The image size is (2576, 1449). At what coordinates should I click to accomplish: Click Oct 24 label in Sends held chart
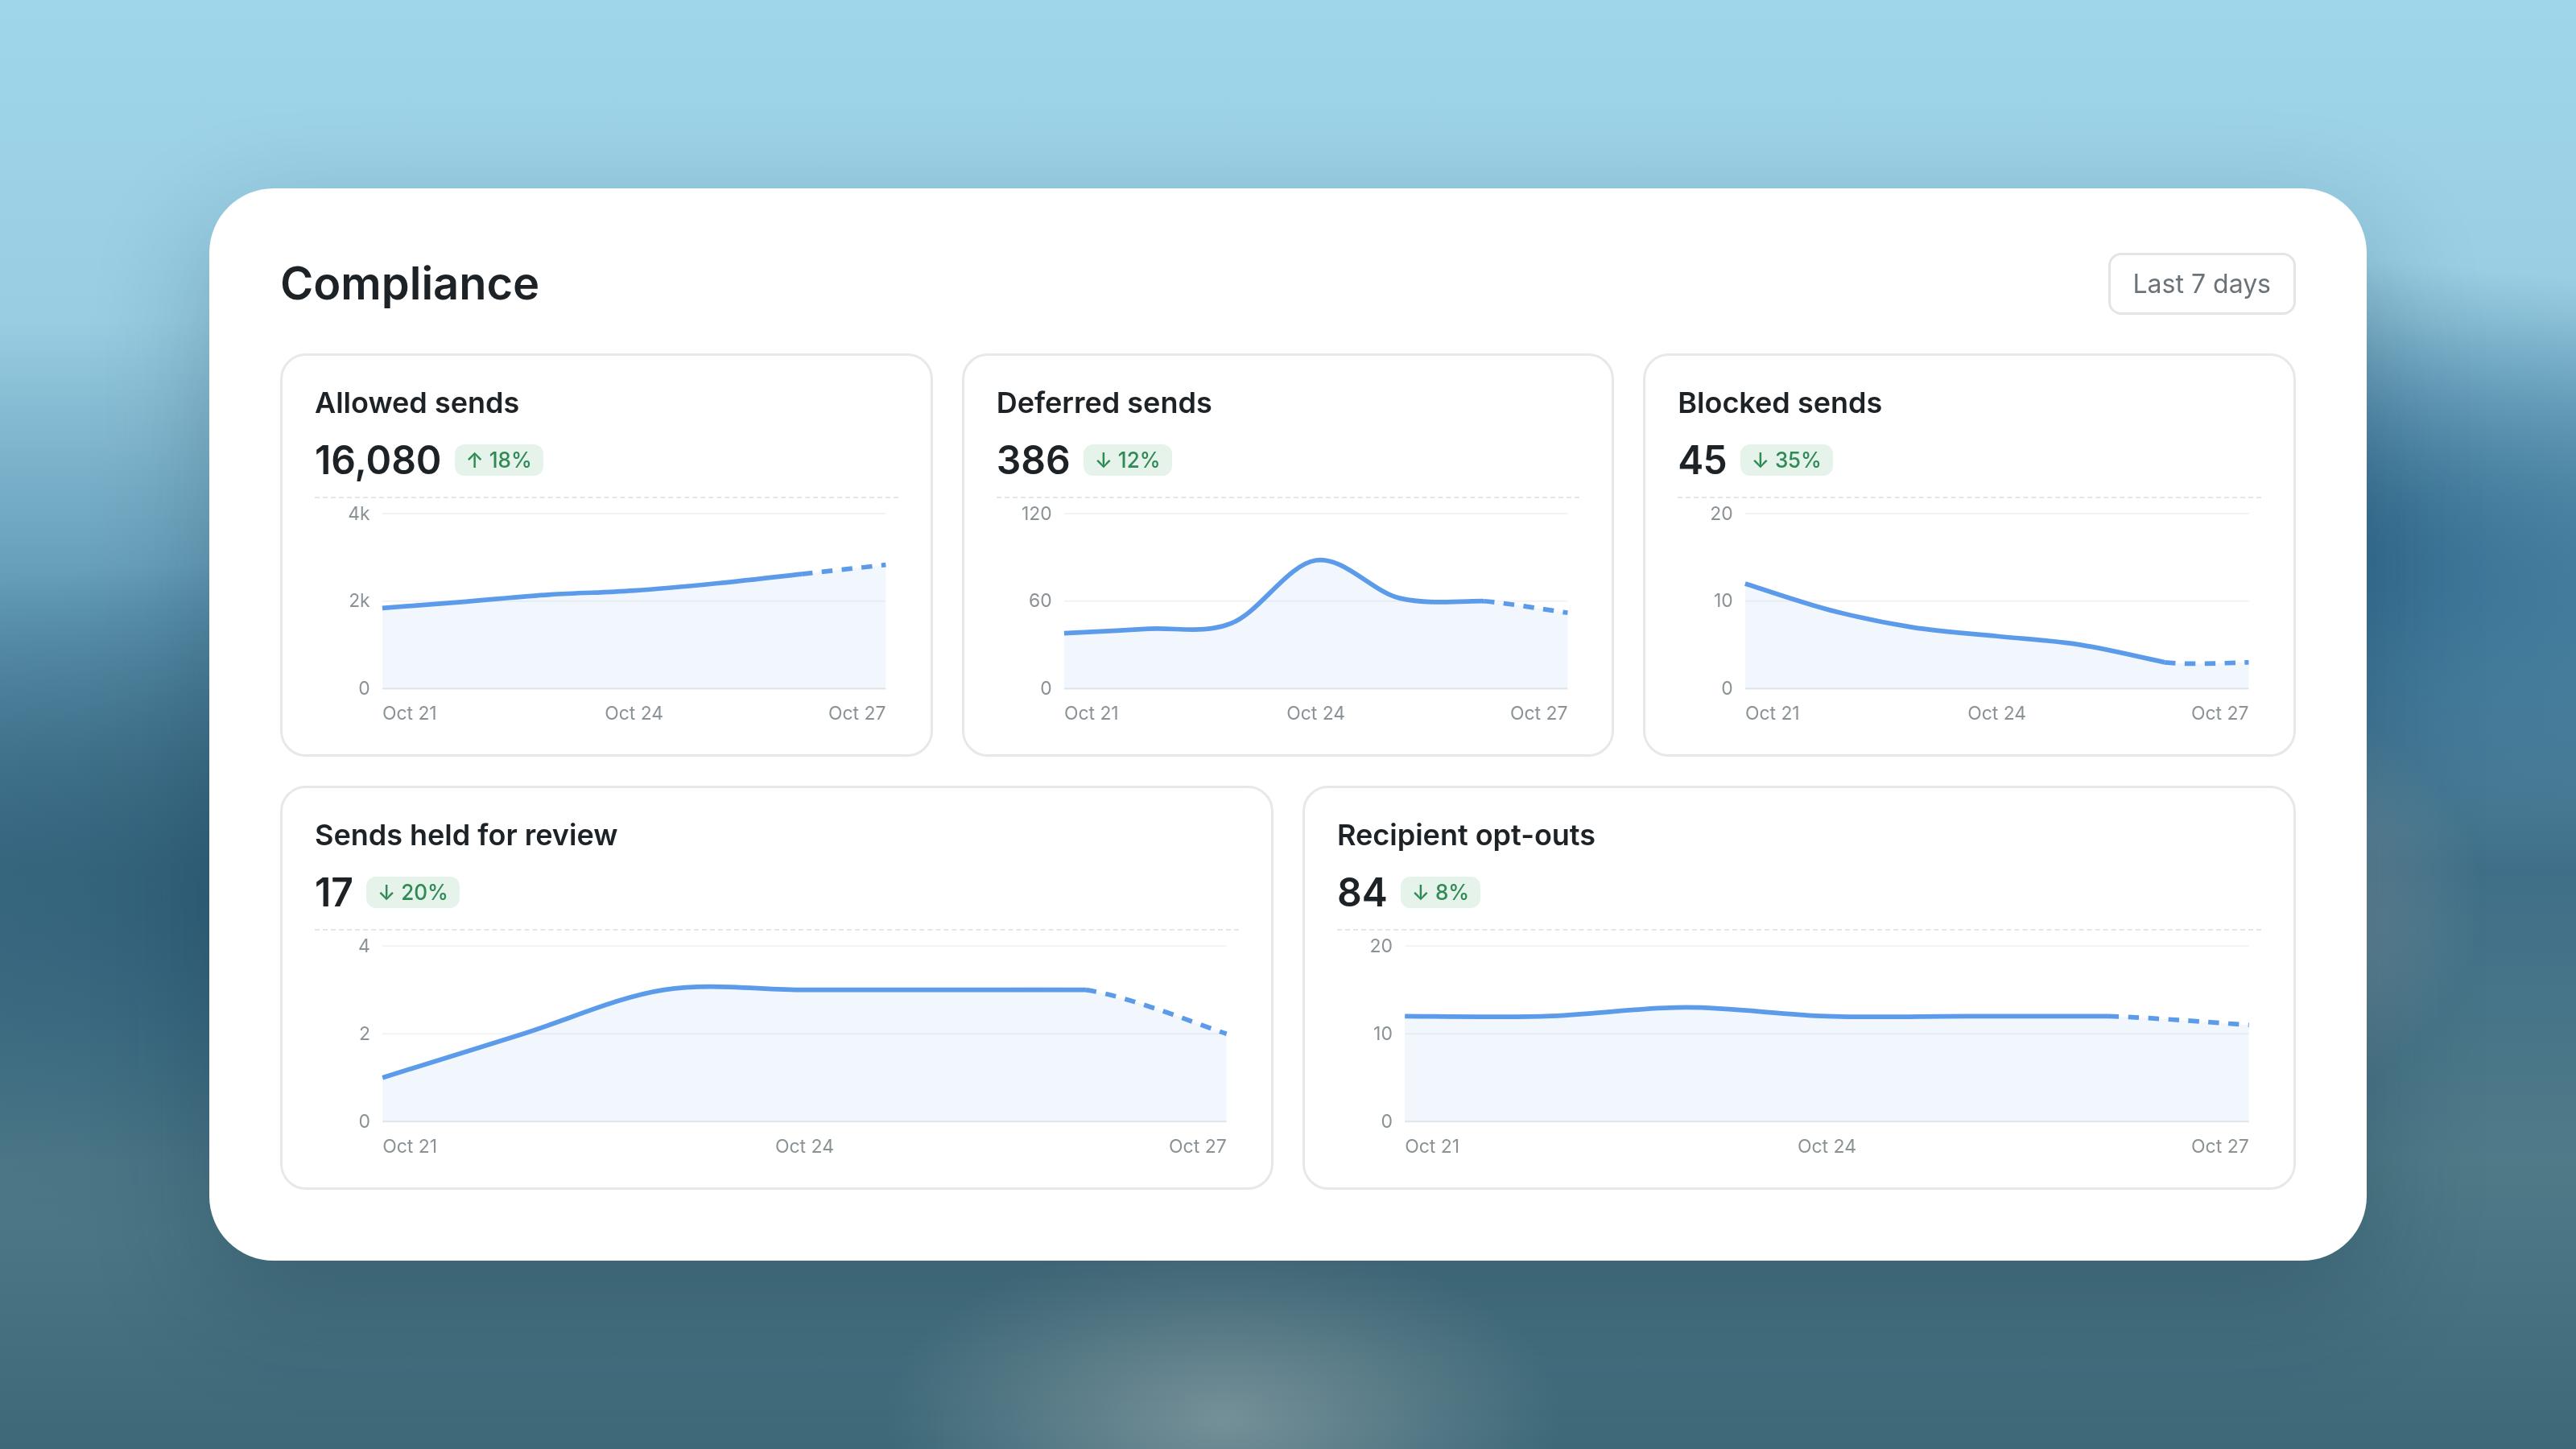pos(804,1146)
